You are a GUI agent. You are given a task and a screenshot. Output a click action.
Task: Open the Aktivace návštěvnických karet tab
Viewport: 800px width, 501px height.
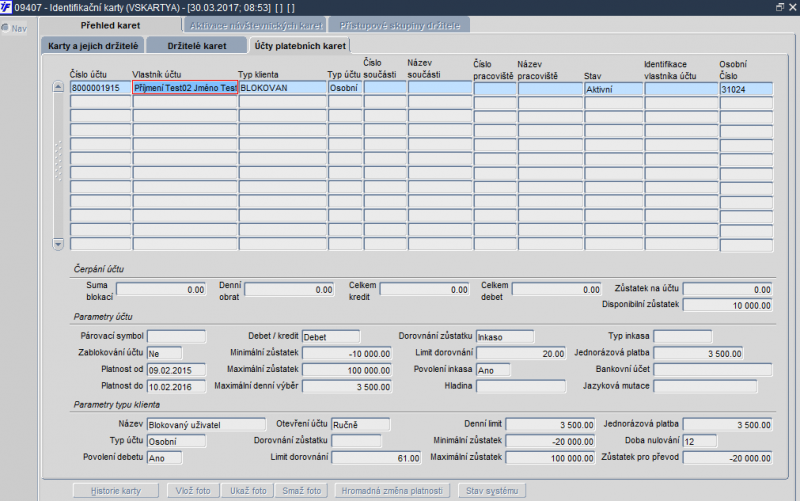(256, 24)
